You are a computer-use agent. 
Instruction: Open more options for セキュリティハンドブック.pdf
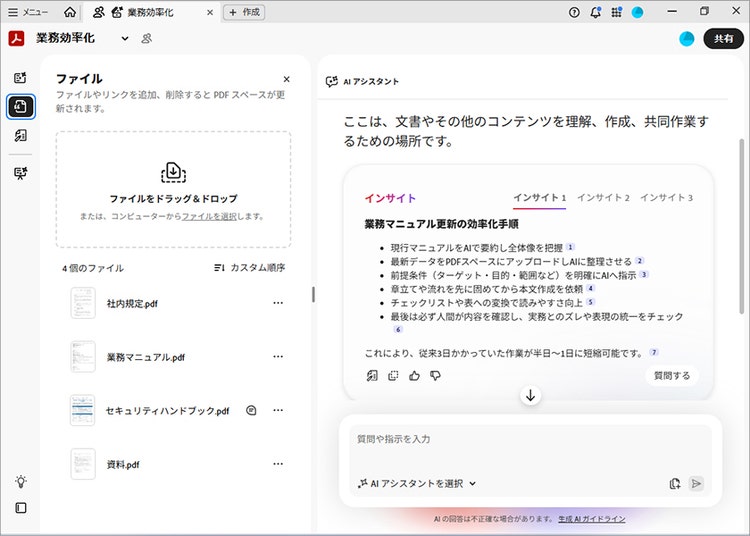coord(278,410)
